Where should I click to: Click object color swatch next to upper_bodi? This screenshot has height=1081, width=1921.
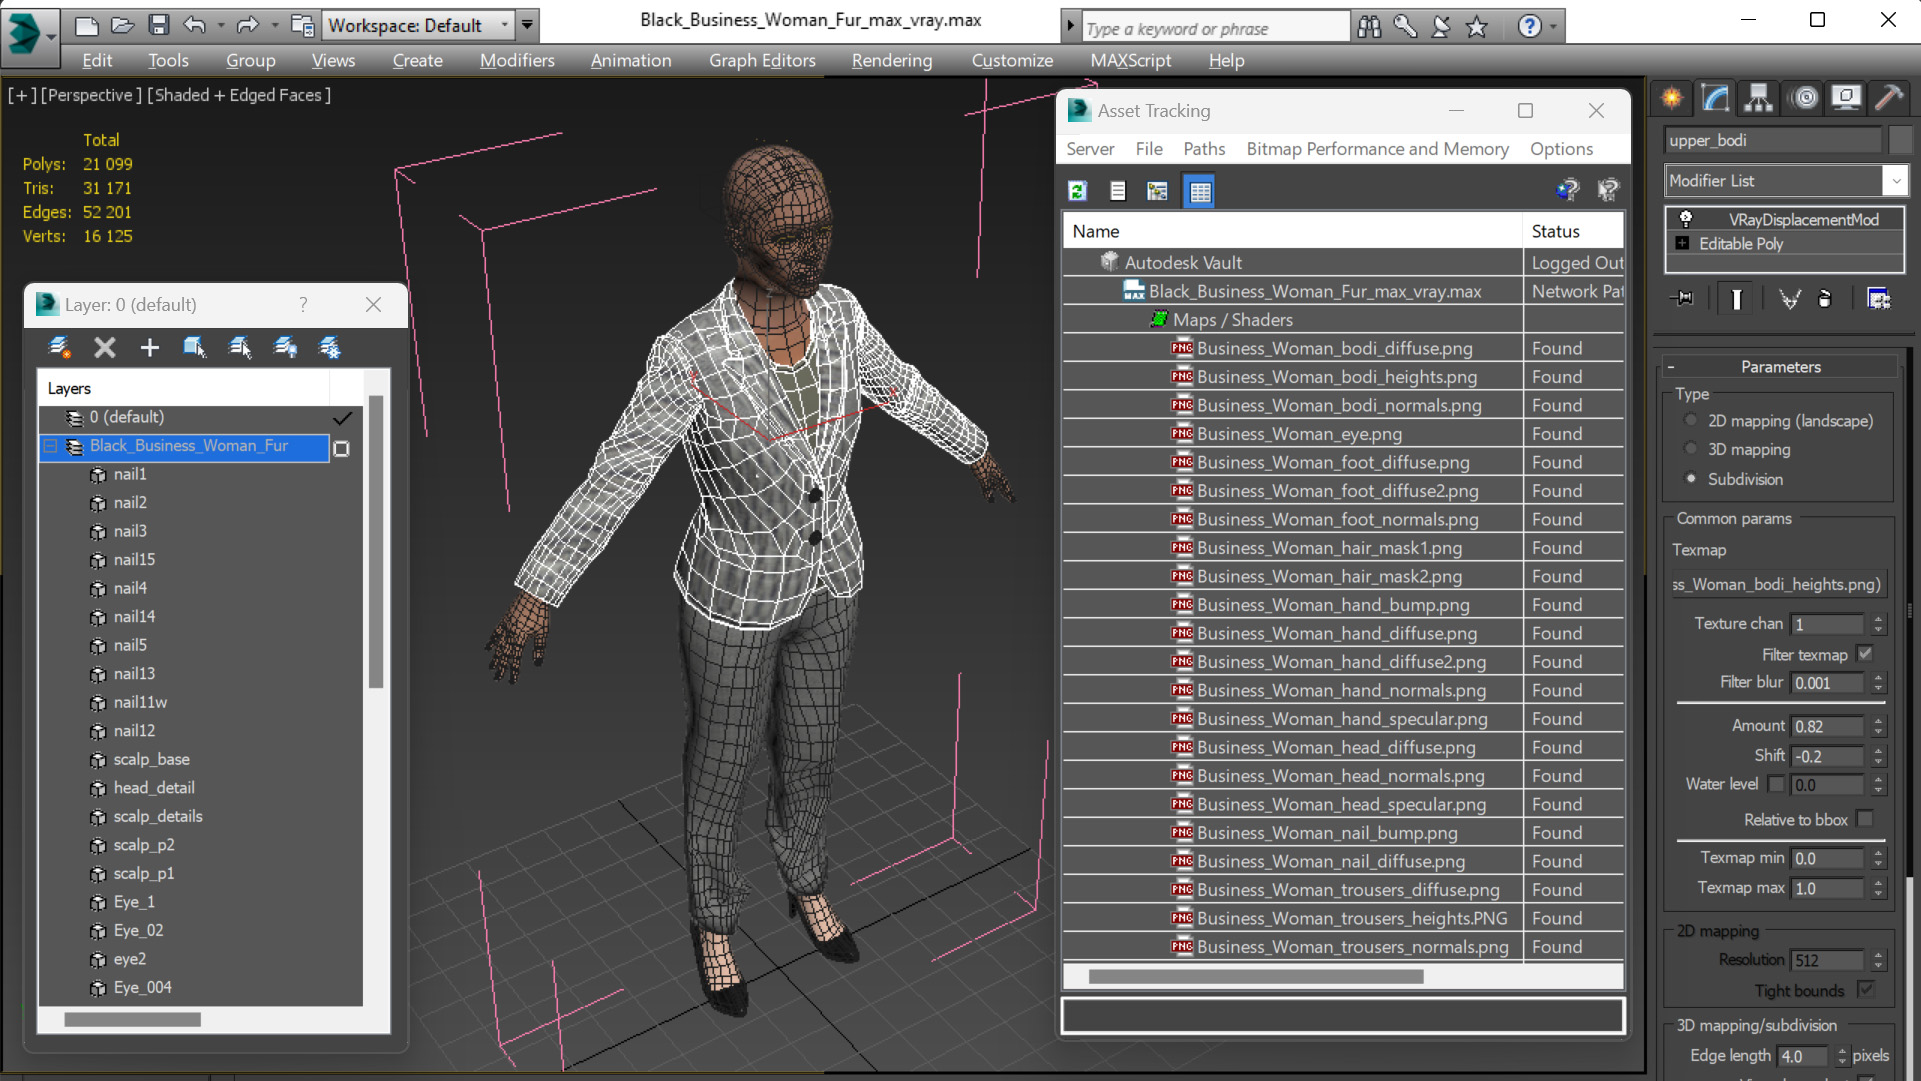click(1901, 140)
